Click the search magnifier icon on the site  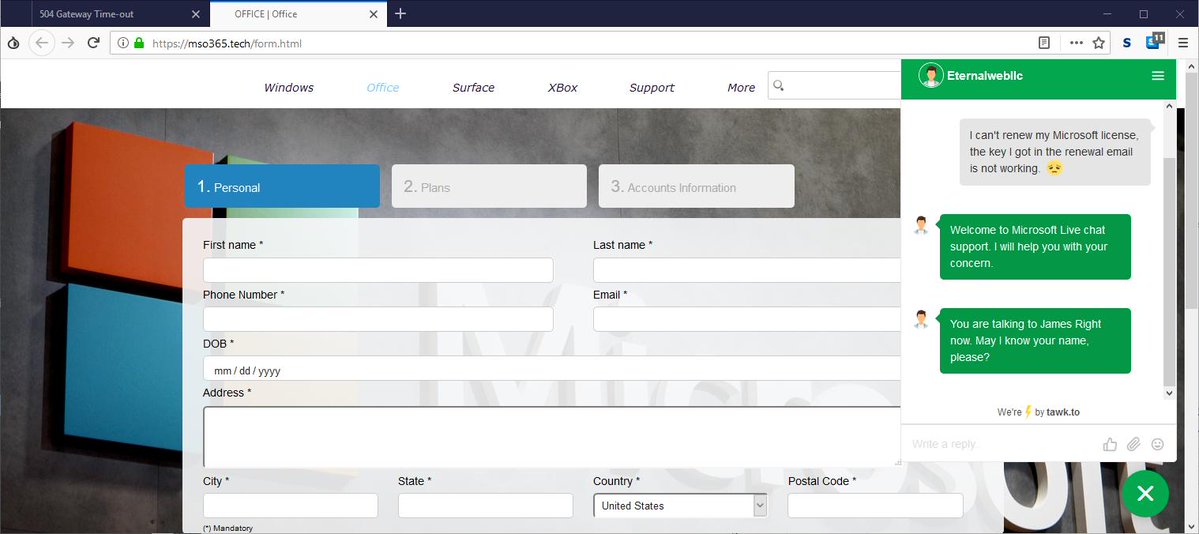click(778, 86)
